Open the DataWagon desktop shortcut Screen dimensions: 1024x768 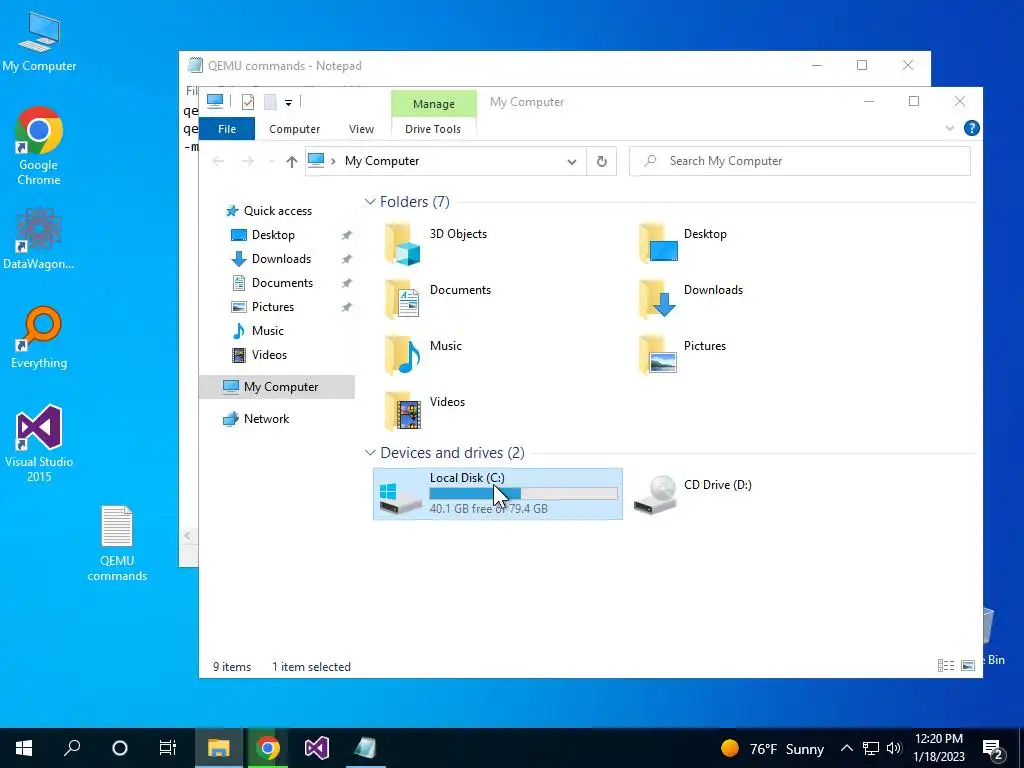(39, 238)
